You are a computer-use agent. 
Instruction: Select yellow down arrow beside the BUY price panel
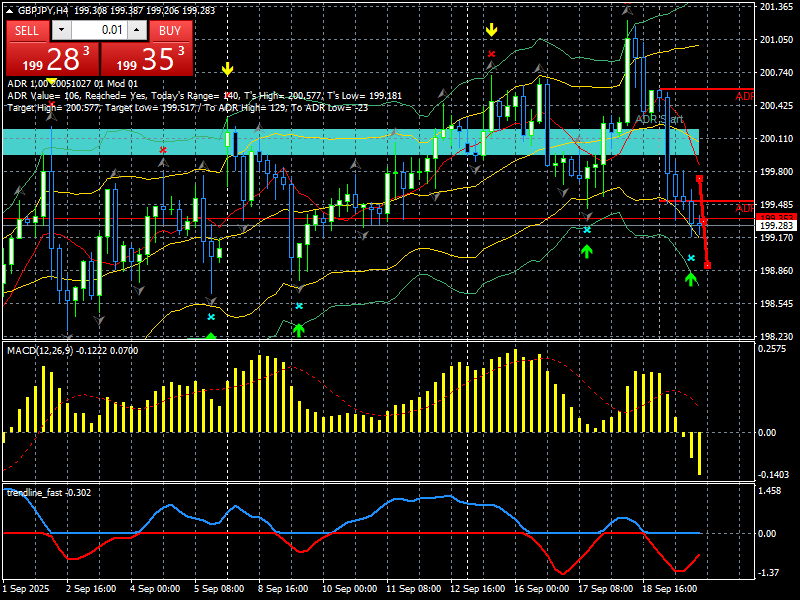click(228, 69)
